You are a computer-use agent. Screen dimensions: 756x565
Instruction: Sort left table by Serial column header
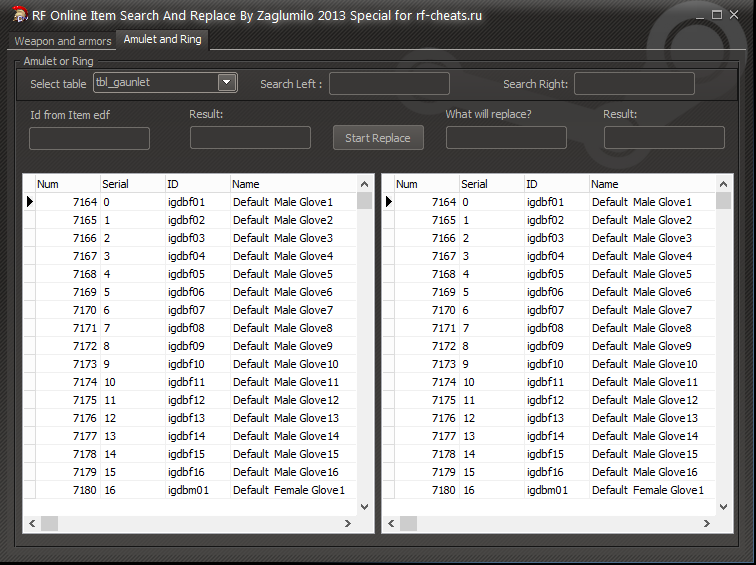[132, 184]
